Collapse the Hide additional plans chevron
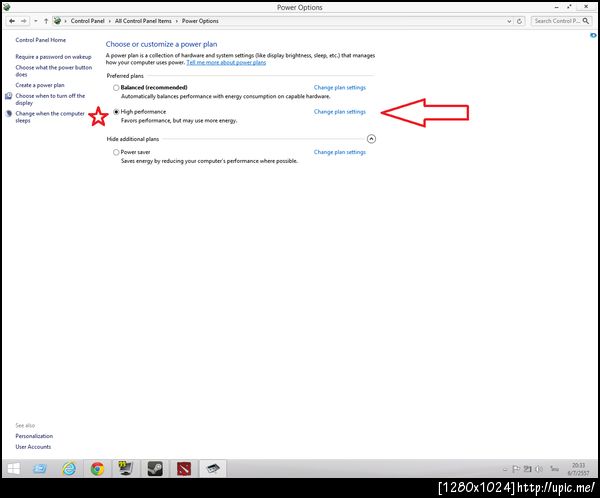 click(x=371, y=139)
